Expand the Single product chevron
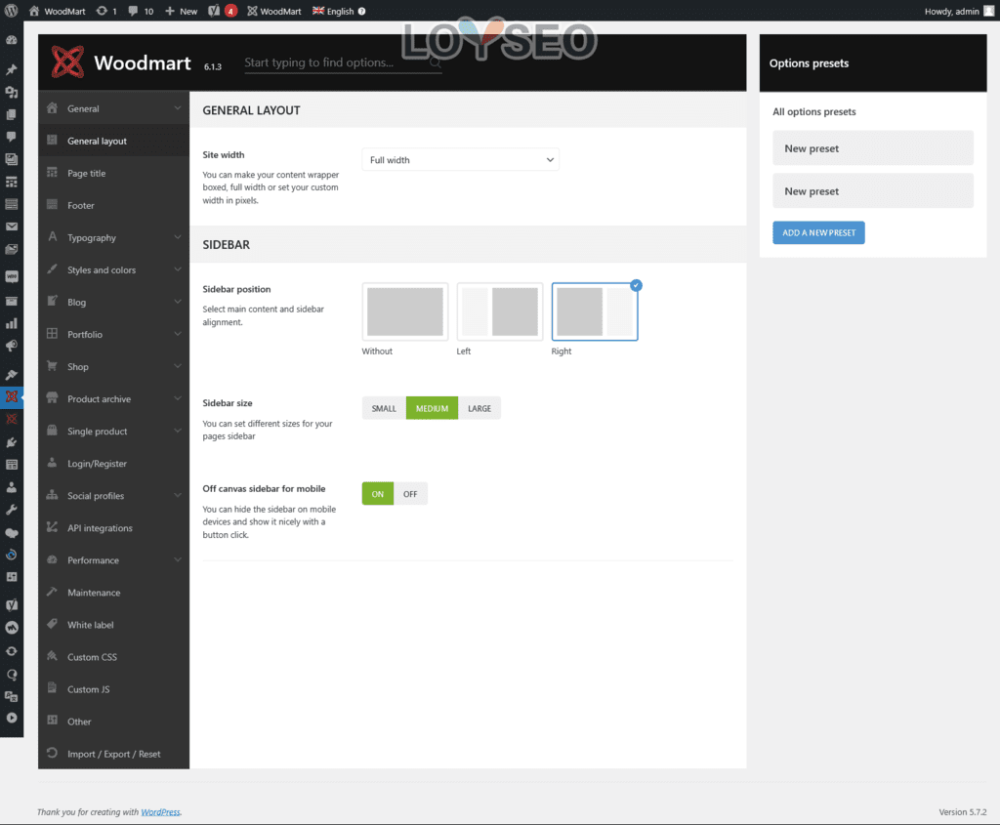The image size is (1000, 825). [177, 431]
